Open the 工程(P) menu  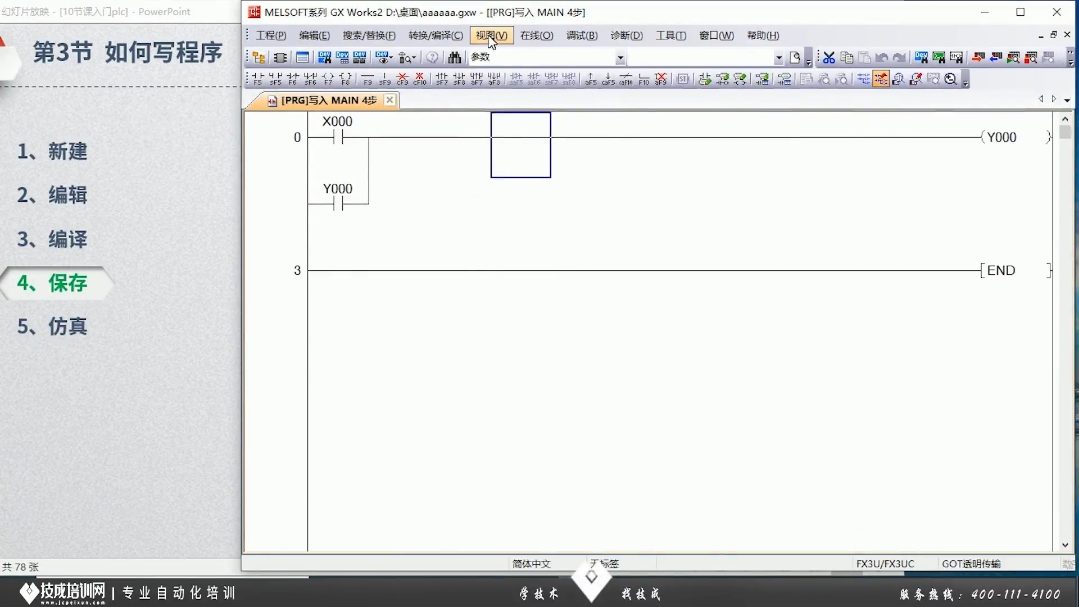[271, 35]
